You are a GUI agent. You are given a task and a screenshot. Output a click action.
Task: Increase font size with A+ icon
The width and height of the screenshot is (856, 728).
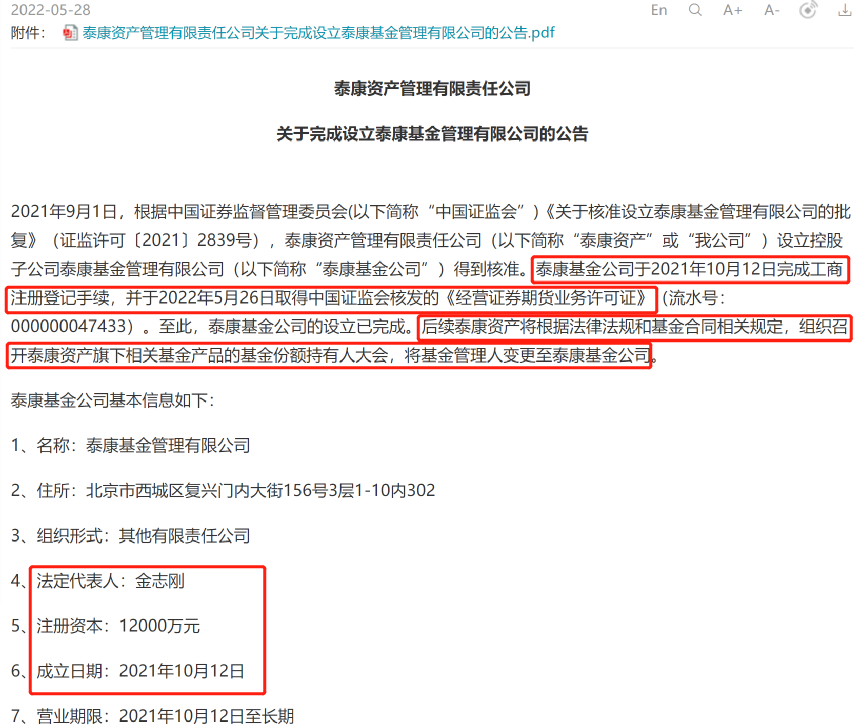(733, 10)
